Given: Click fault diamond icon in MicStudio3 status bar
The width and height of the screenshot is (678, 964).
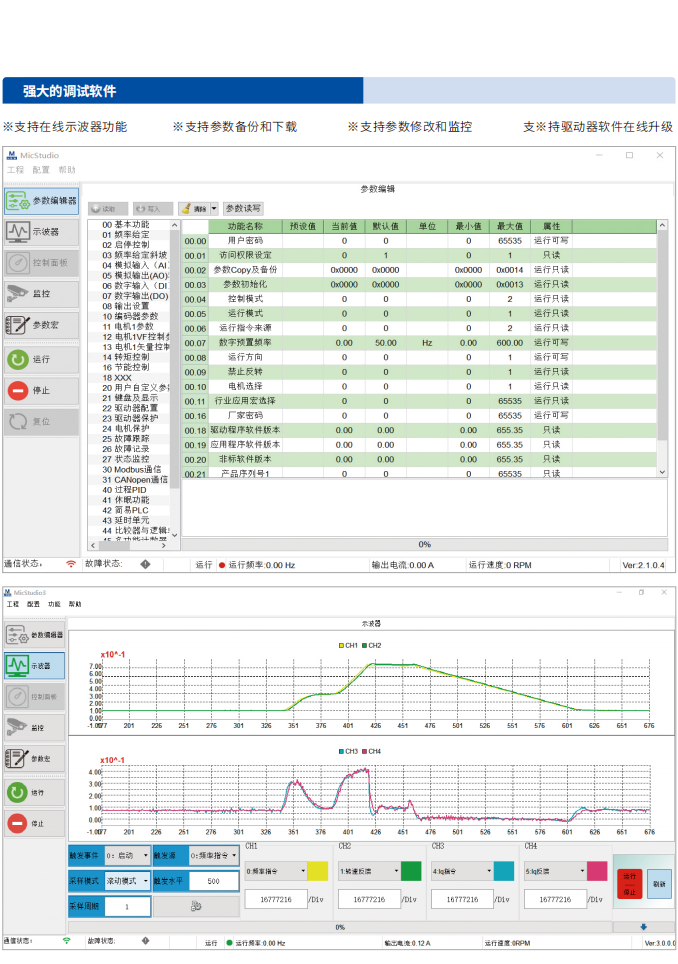Looking at the screenshot, I should point(145,941).
